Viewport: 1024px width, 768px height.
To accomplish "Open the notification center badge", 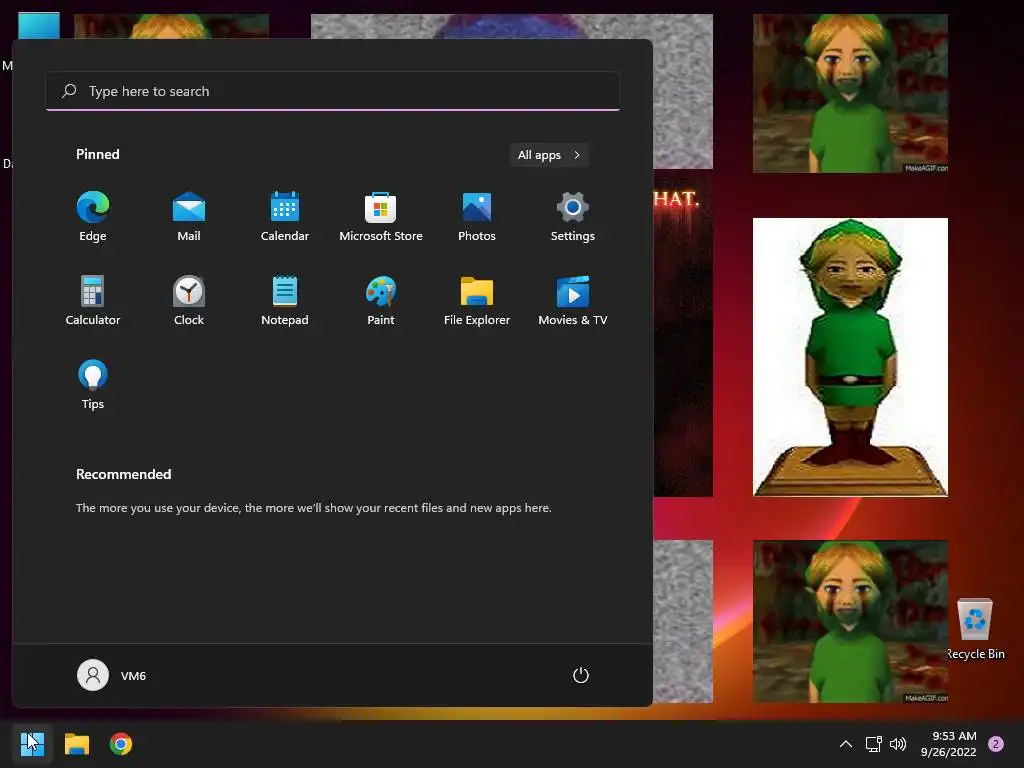I will tap(996, 744).
